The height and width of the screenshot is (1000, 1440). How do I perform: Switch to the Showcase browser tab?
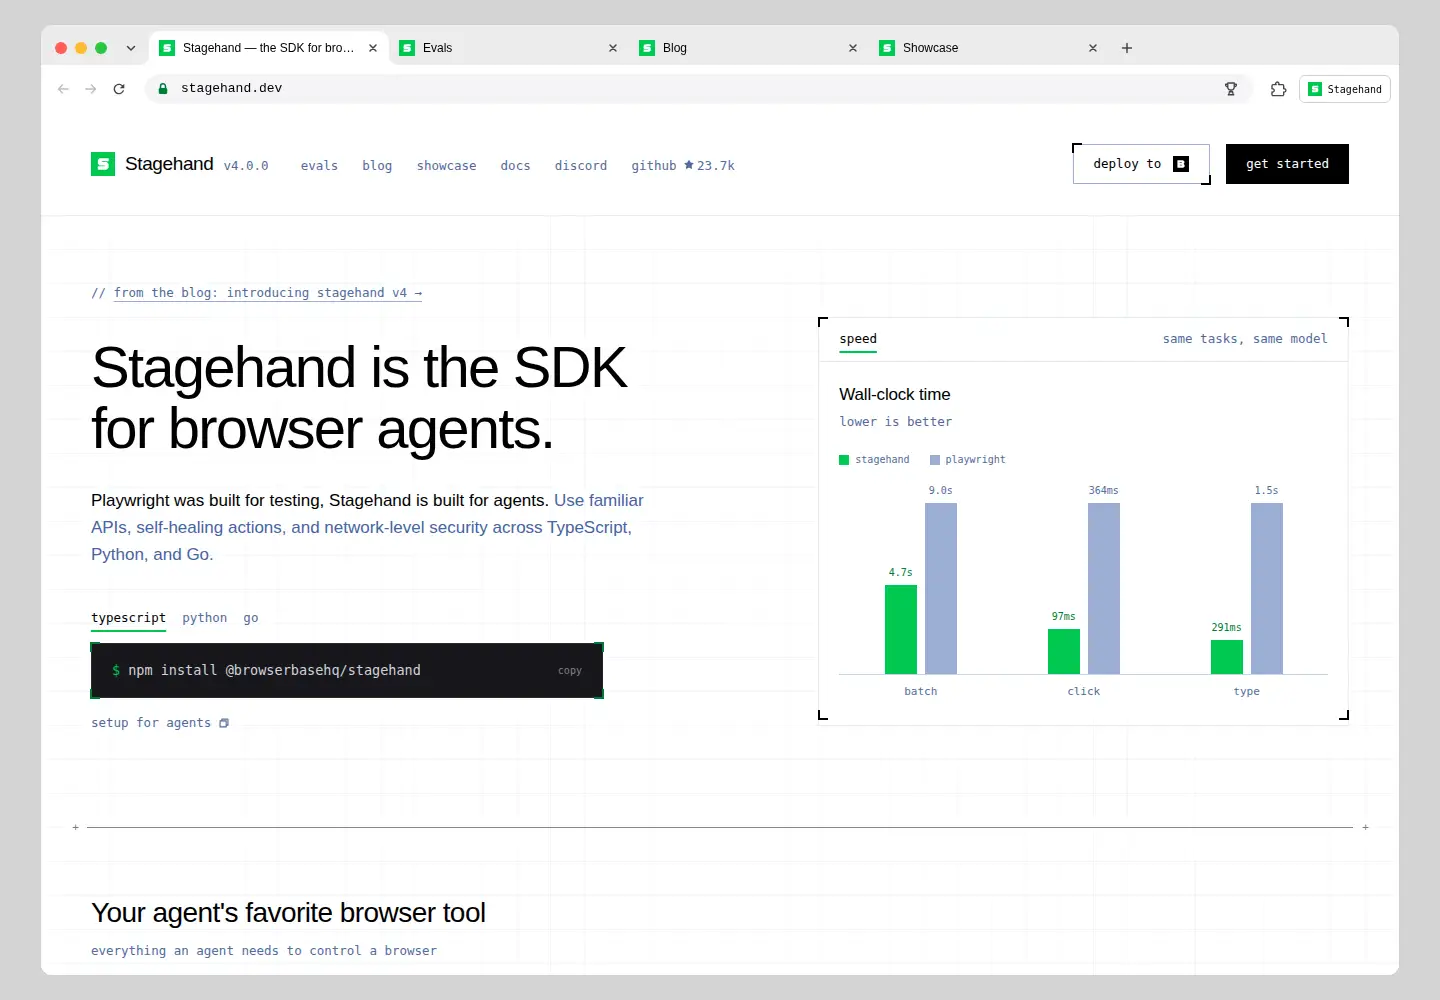pyautogui.click(x=989, y=48)
